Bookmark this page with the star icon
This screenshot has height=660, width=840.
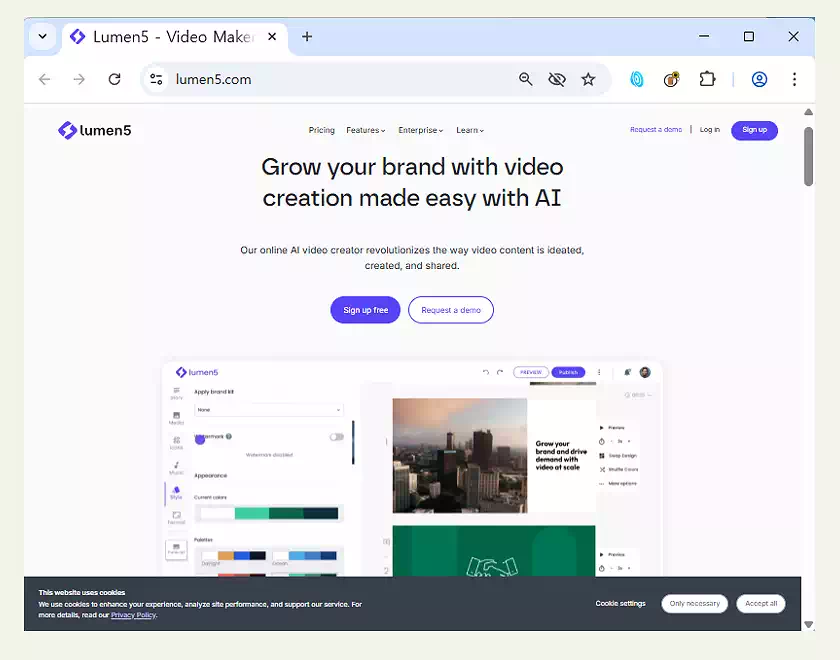[x=588, y=79]
